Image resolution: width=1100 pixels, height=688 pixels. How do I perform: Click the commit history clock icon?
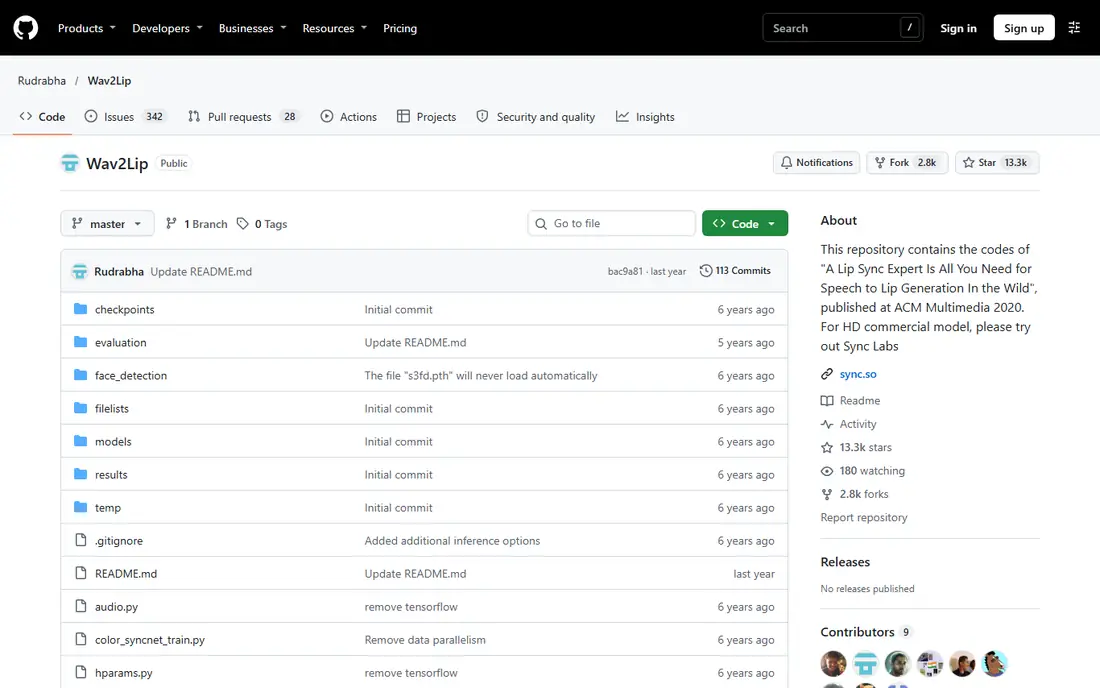[706, 271]
